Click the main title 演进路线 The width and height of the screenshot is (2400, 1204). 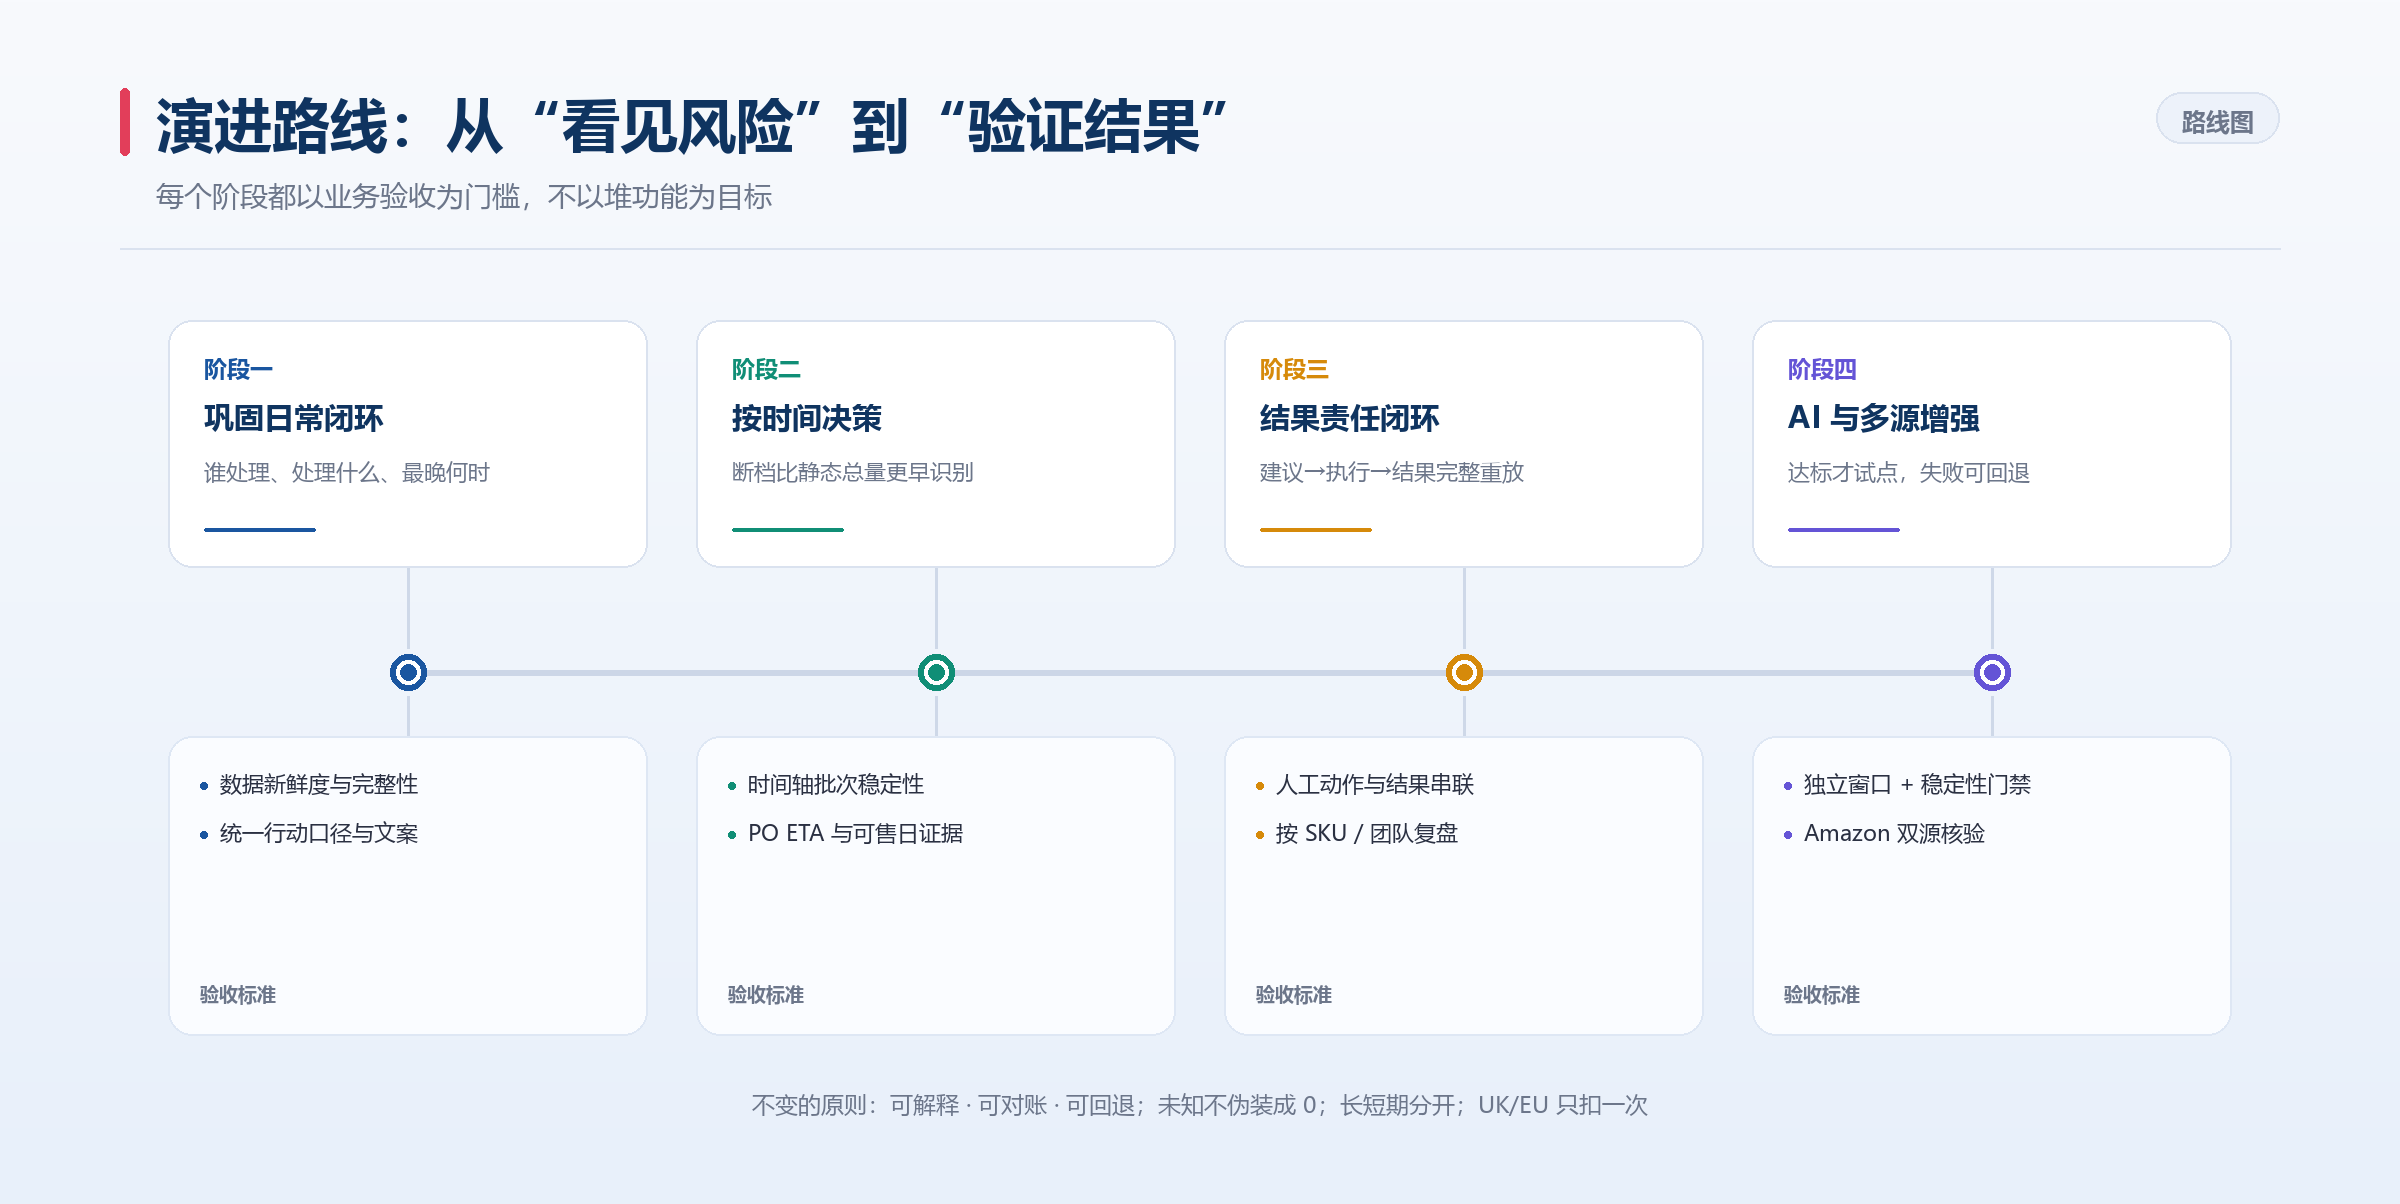click(692, 126)
